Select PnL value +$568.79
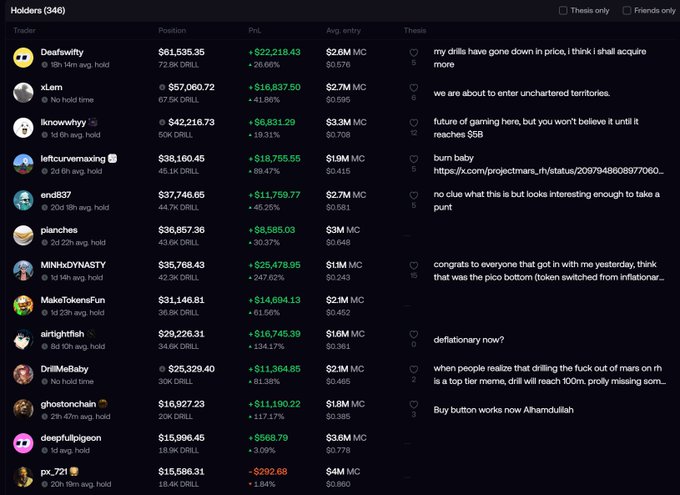This screenshot has height=495, width=680. pyautogui.click(x=268, y=438)
